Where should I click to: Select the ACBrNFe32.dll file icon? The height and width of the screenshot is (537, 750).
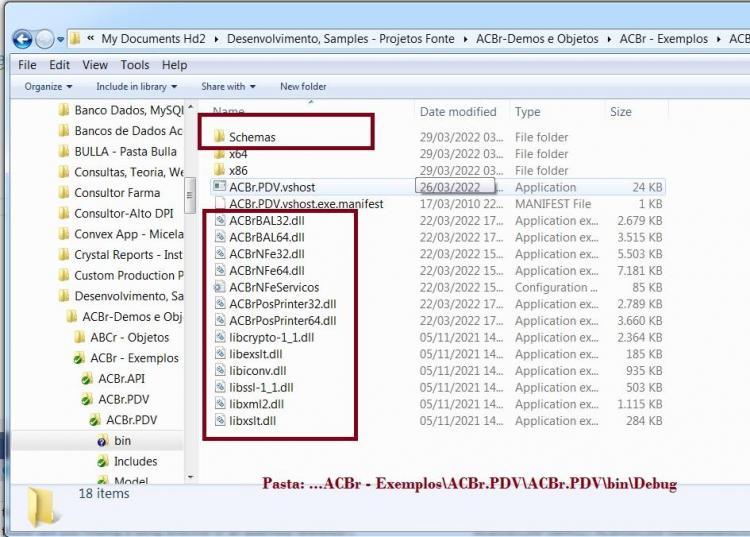click(x=220, y=254)
